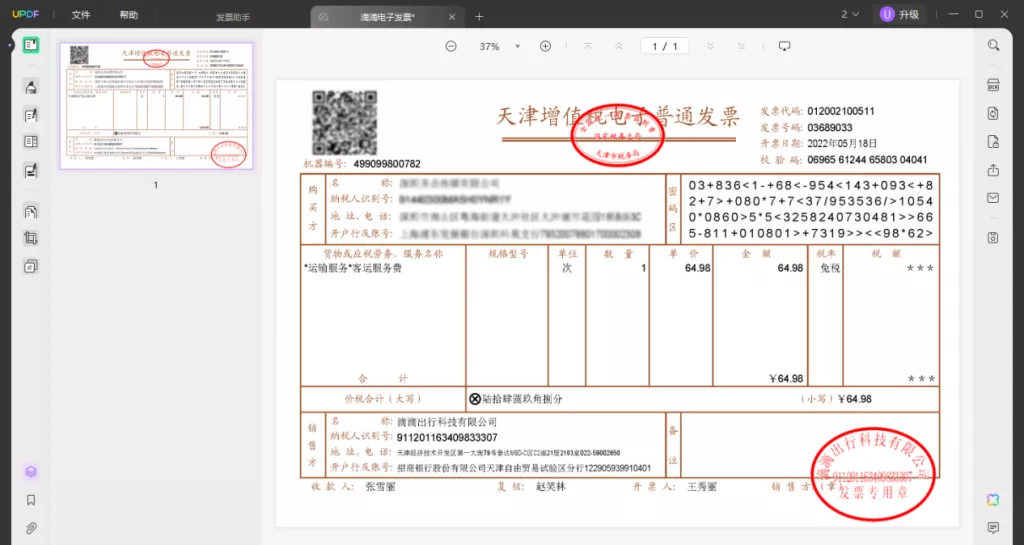The width and height of the screenshot is (1024, 545).
Task: Open the zoom level dropdown arrow
Action: click(x=518, y=46)
